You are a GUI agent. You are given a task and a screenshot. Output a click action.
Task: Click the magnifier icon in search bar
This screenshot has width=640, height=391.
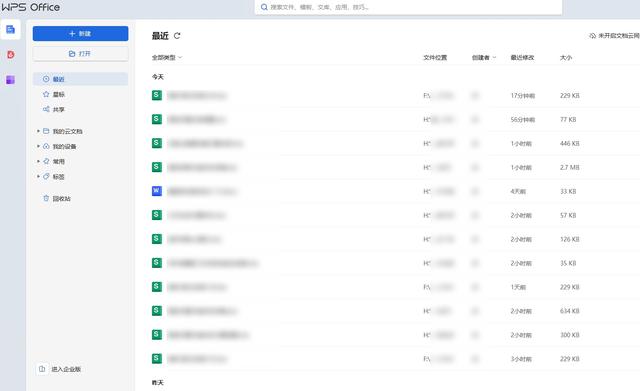[x=264, y=7]
